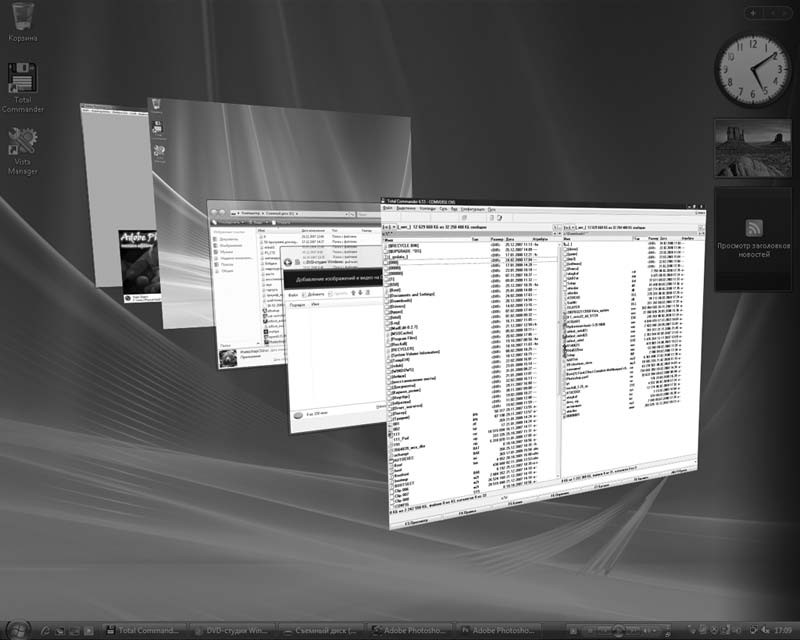This screenshot has height=640, width=800.
Task: Open the Vista Manager desktop shortcut
Action: pyautogui.click(x=22, y=142)
